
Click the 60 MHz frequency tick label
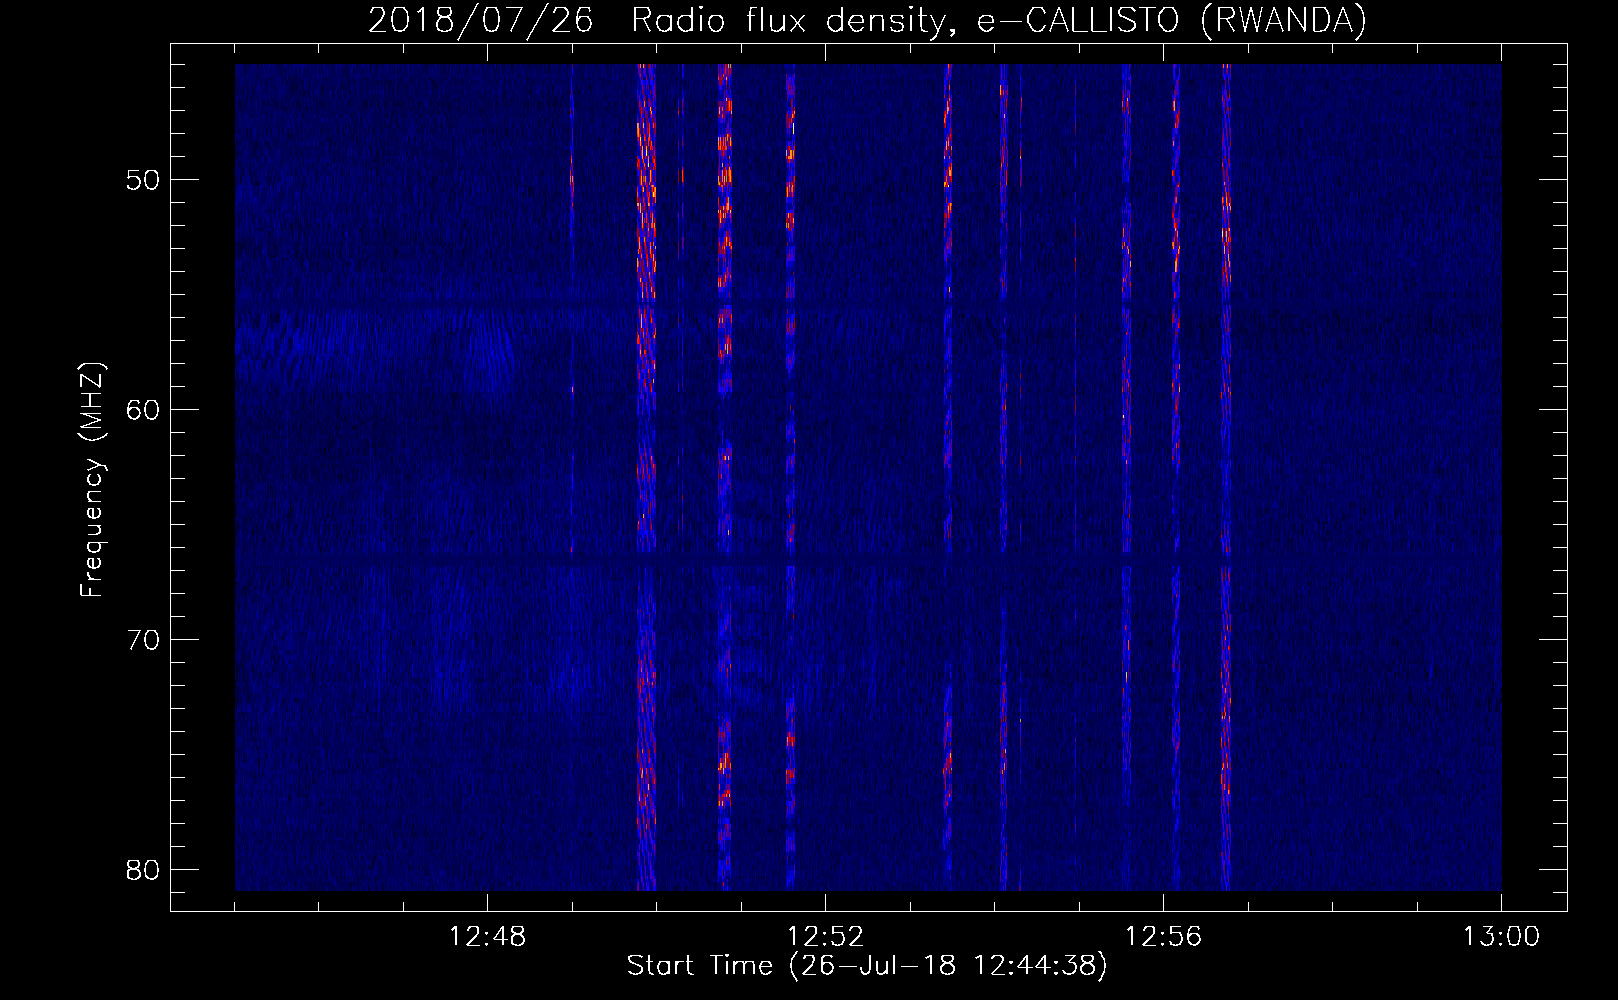coord(144,409)
